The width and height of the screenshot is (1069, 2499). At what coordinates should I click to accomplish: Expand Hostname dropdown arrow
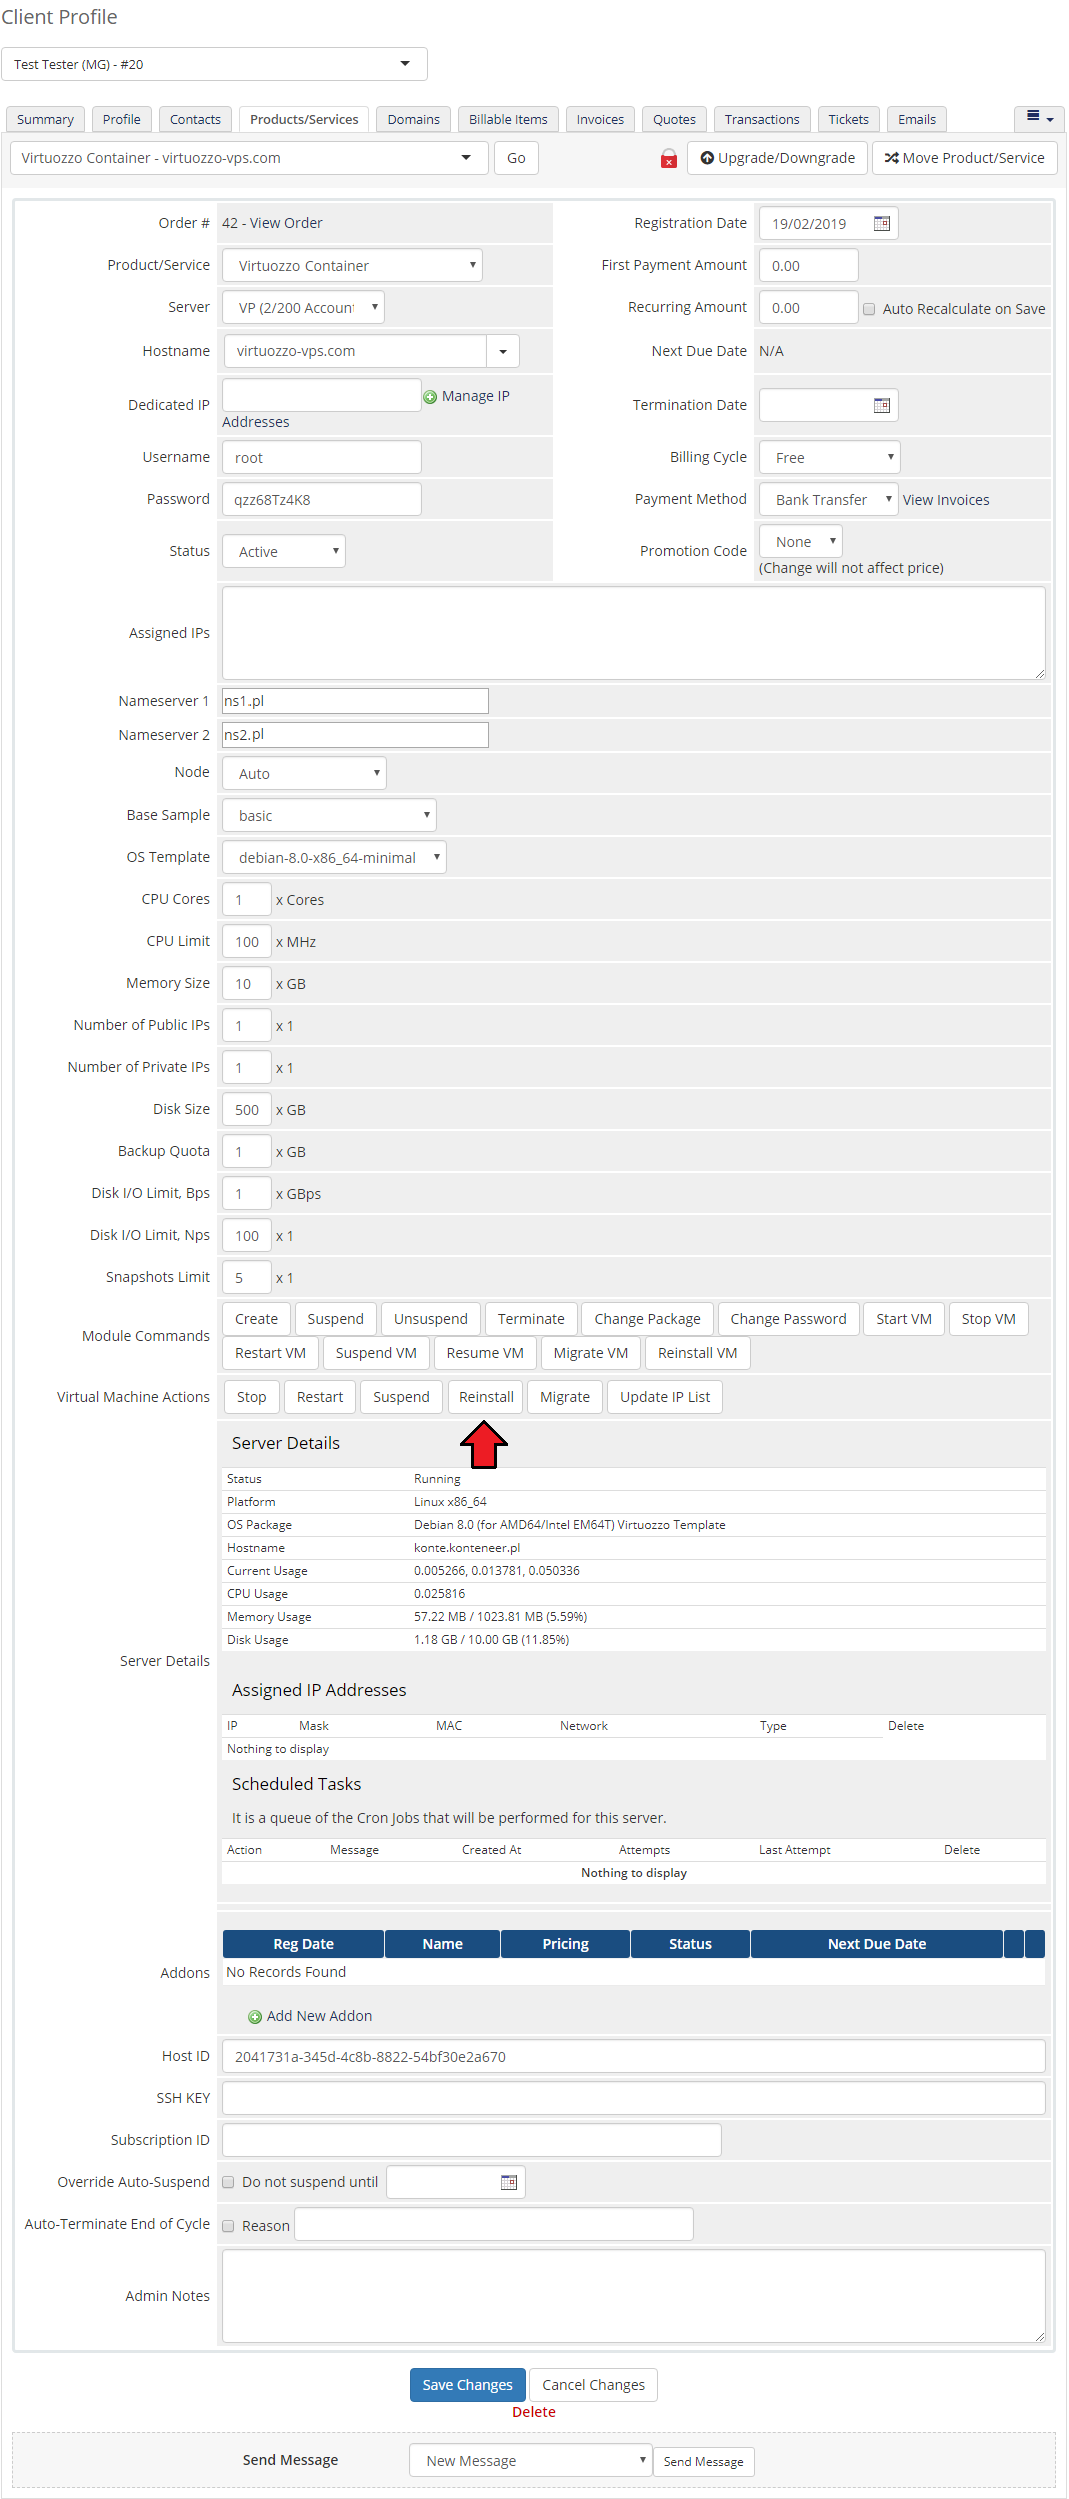(x=503, y=351)
